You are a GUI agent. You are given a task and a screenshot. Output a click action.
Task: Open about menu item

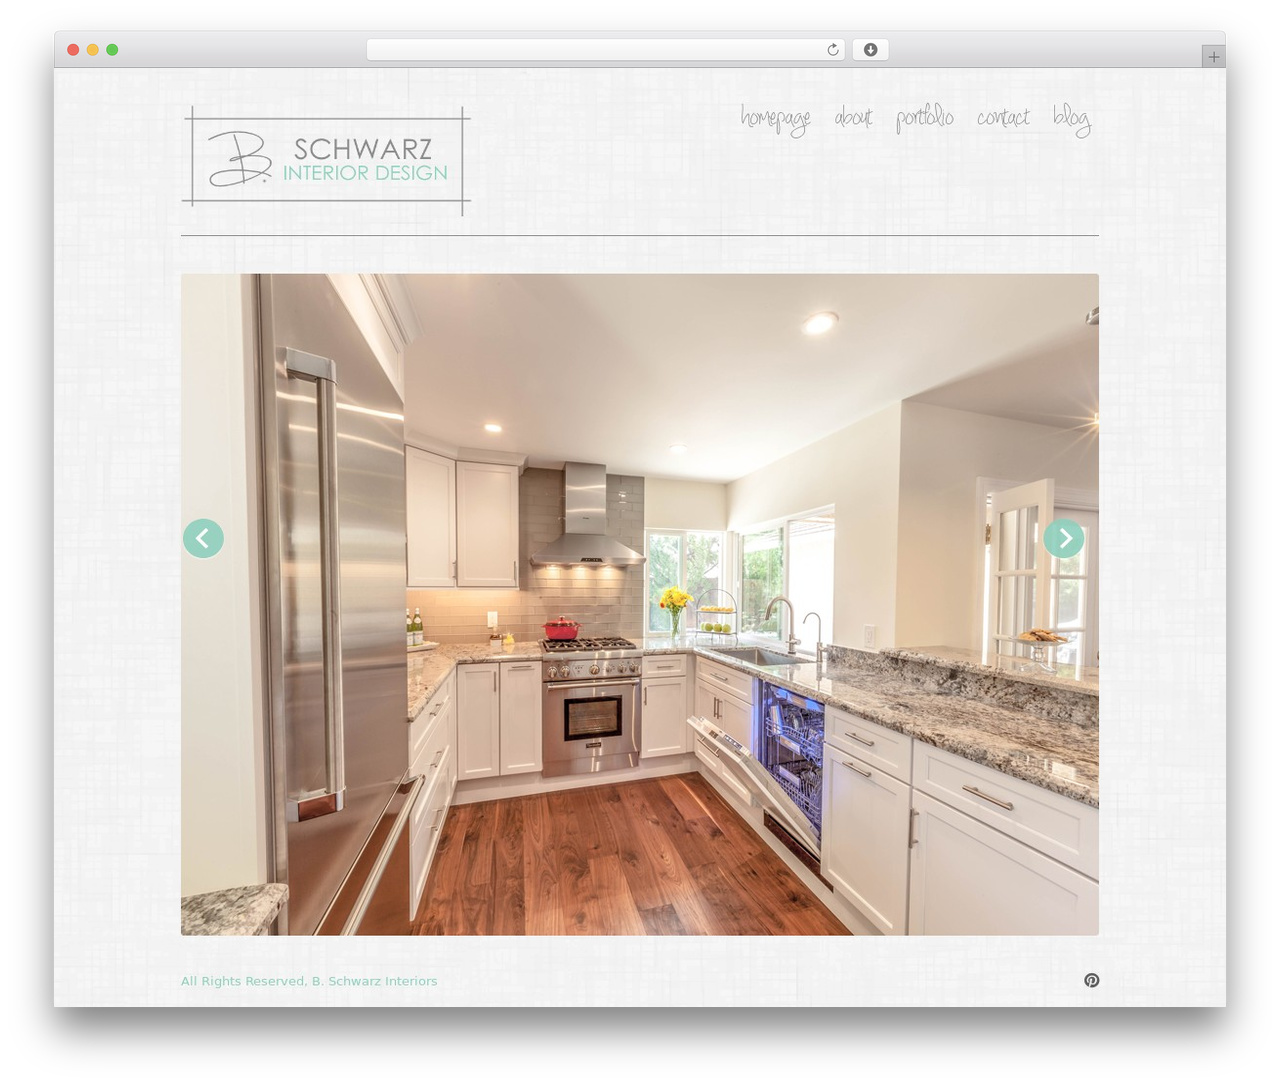[x=853, y=118]
